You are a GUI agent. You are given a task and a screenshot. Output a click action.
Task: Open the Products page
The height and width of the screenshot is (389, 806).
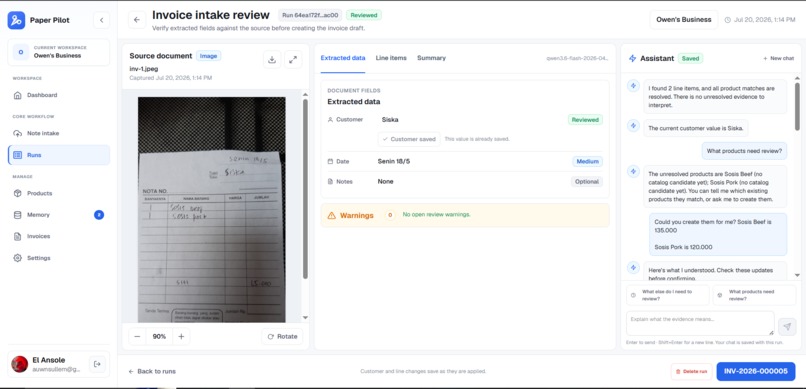tap(59, 193)
